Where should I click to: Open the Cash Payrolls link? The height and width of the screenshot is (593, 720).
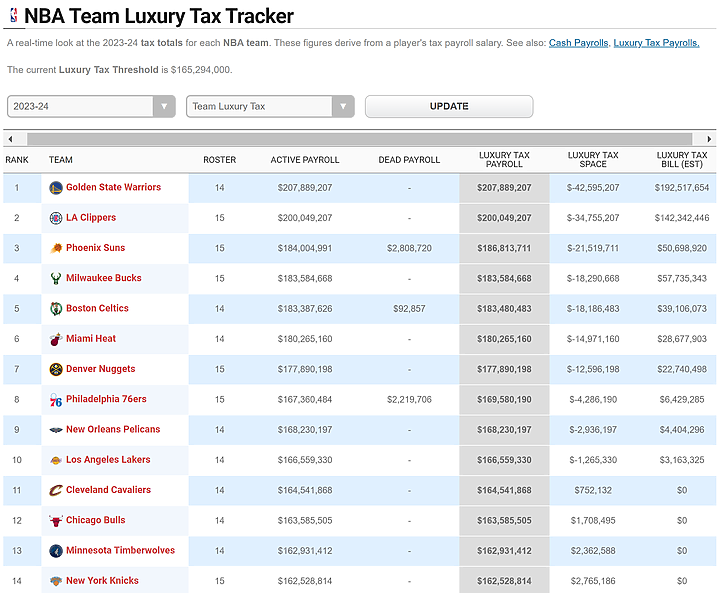(x=578, y=43)
